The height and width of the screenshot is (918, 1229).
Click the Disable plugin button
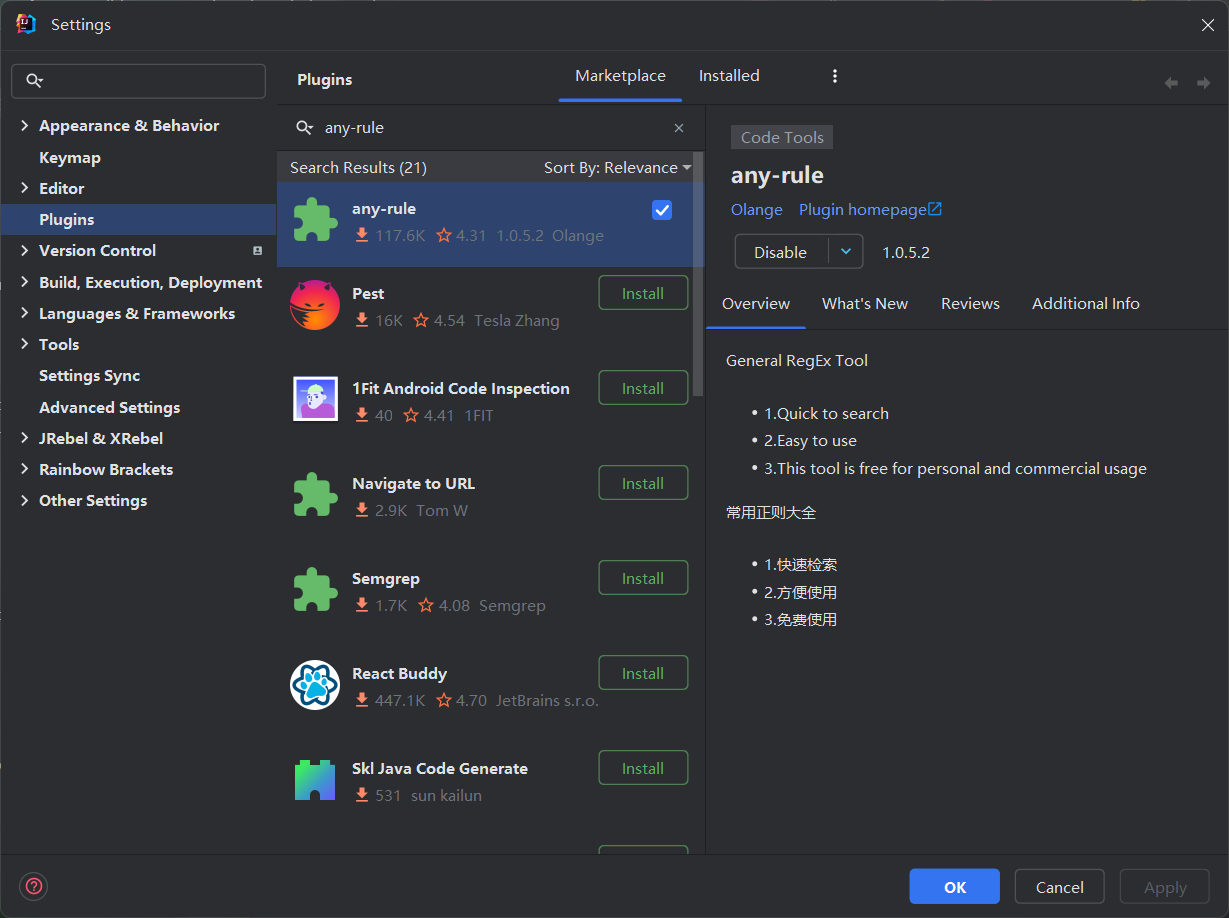pos(781,252)
